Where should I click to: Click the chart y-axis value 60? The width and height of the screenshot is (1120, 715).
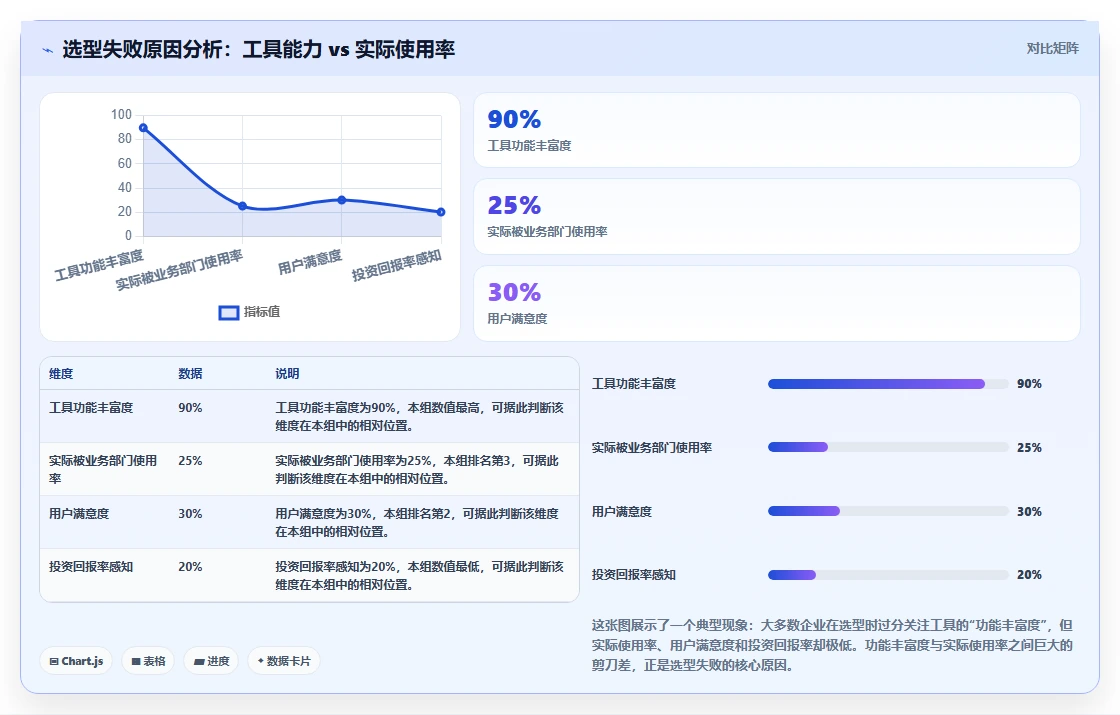click(x=125, y=164)
